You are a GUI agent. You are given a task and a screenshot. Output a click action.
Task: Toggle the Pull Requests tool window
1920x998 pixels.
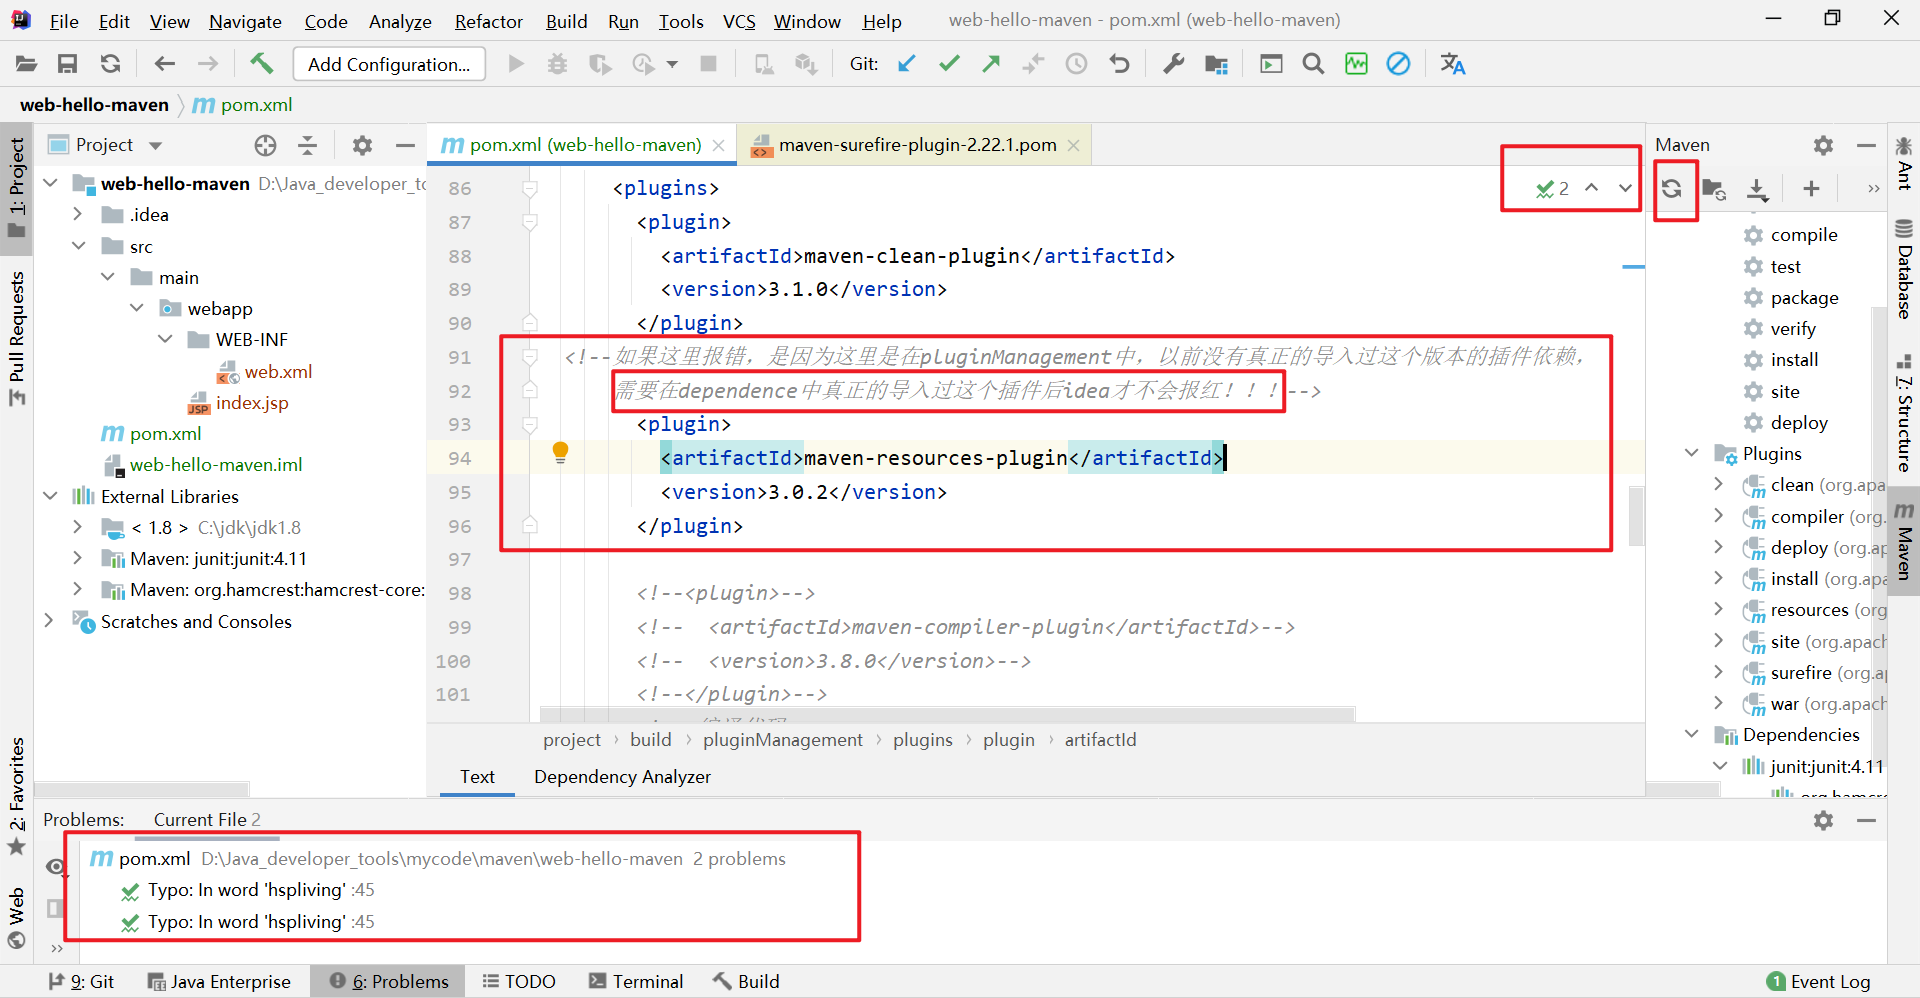[x=17, y=338]
